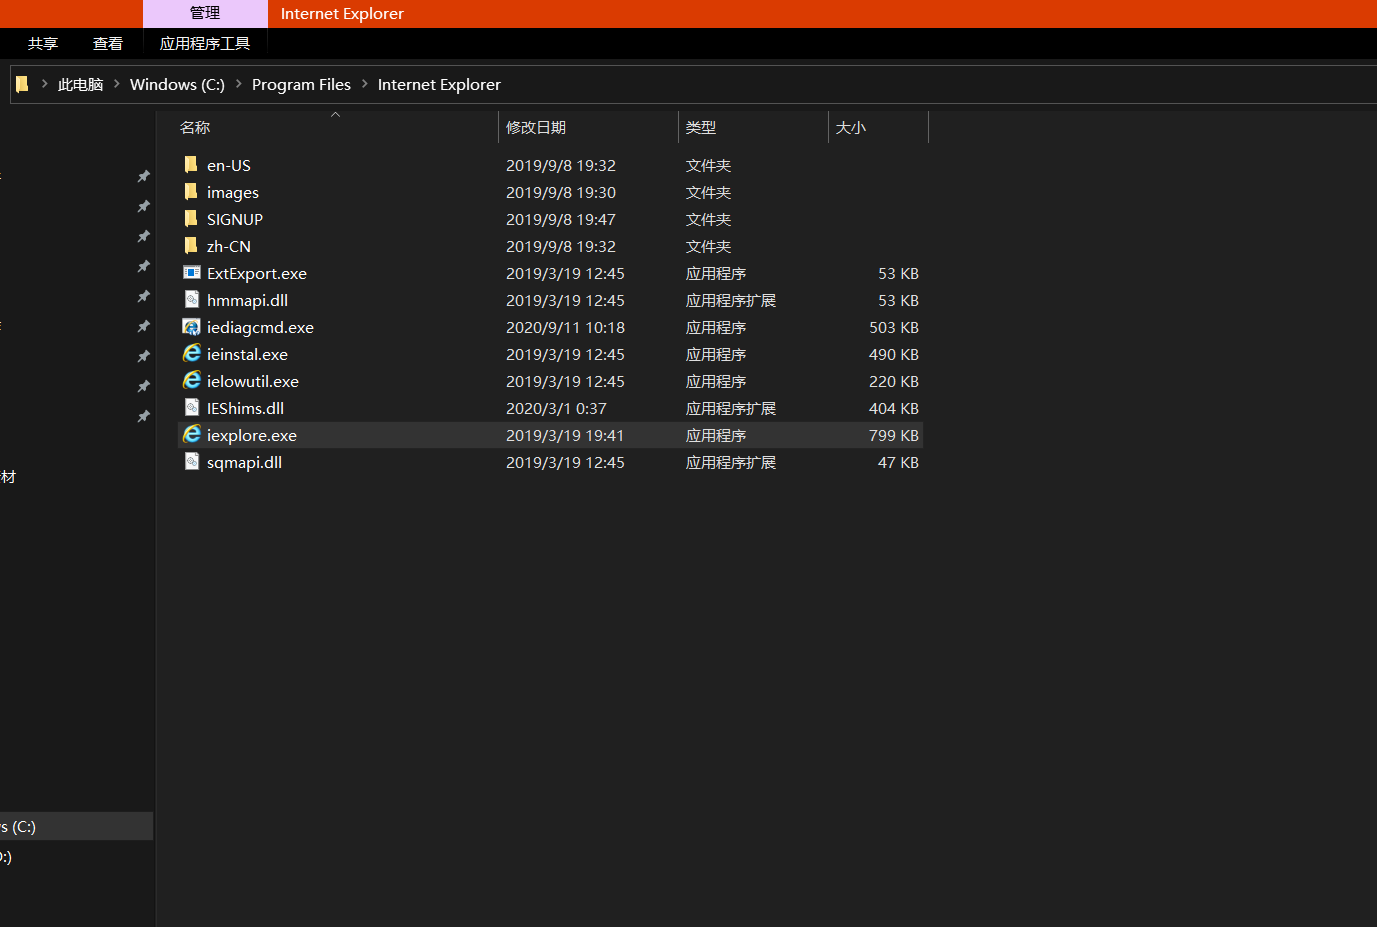Click the 490 KB size value
The image size is (1377, 927).
894,355
